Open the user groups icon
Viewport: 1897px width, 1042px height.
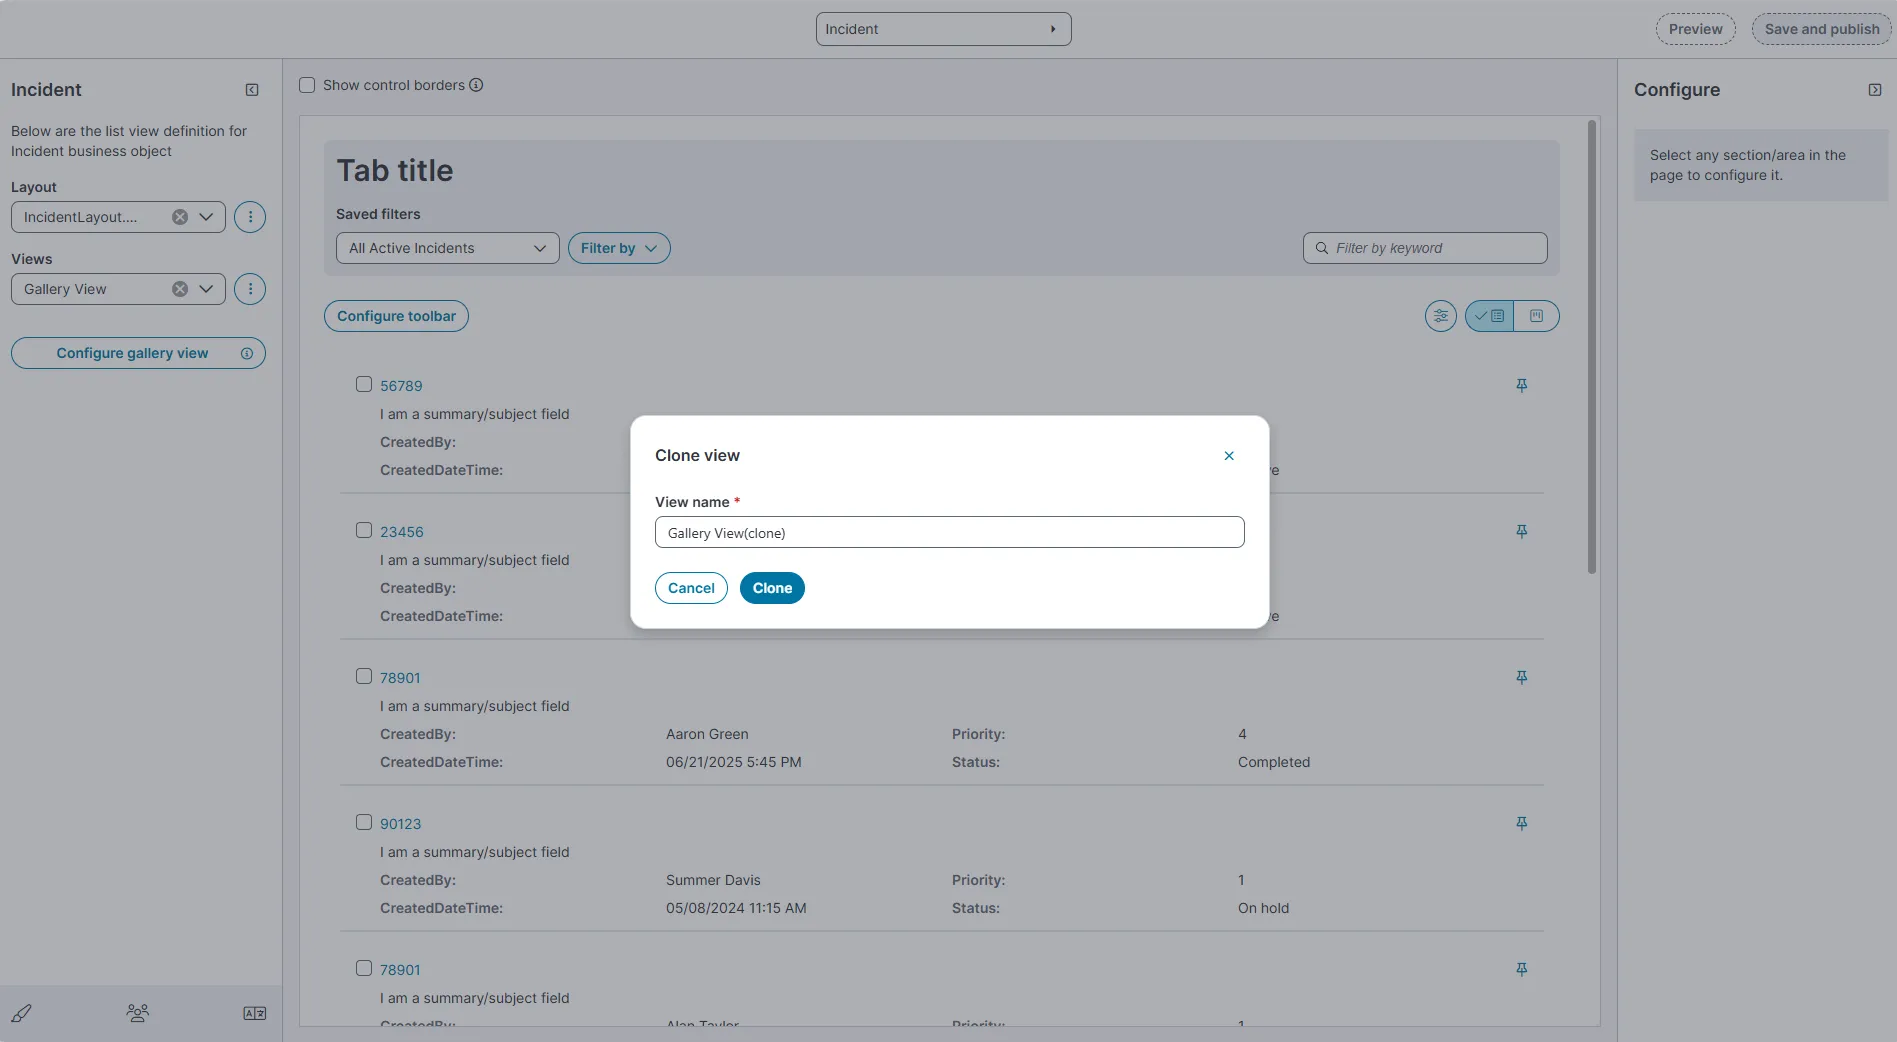pos(138,1013)
